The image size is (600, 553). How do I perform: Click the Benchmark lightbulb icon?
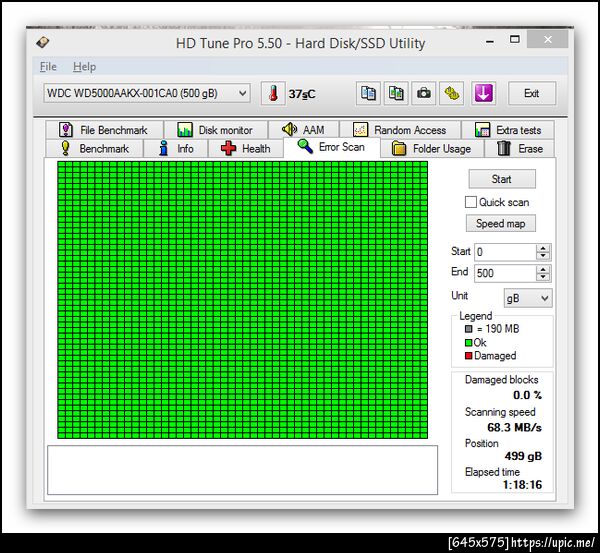click(x=65, y=148)
